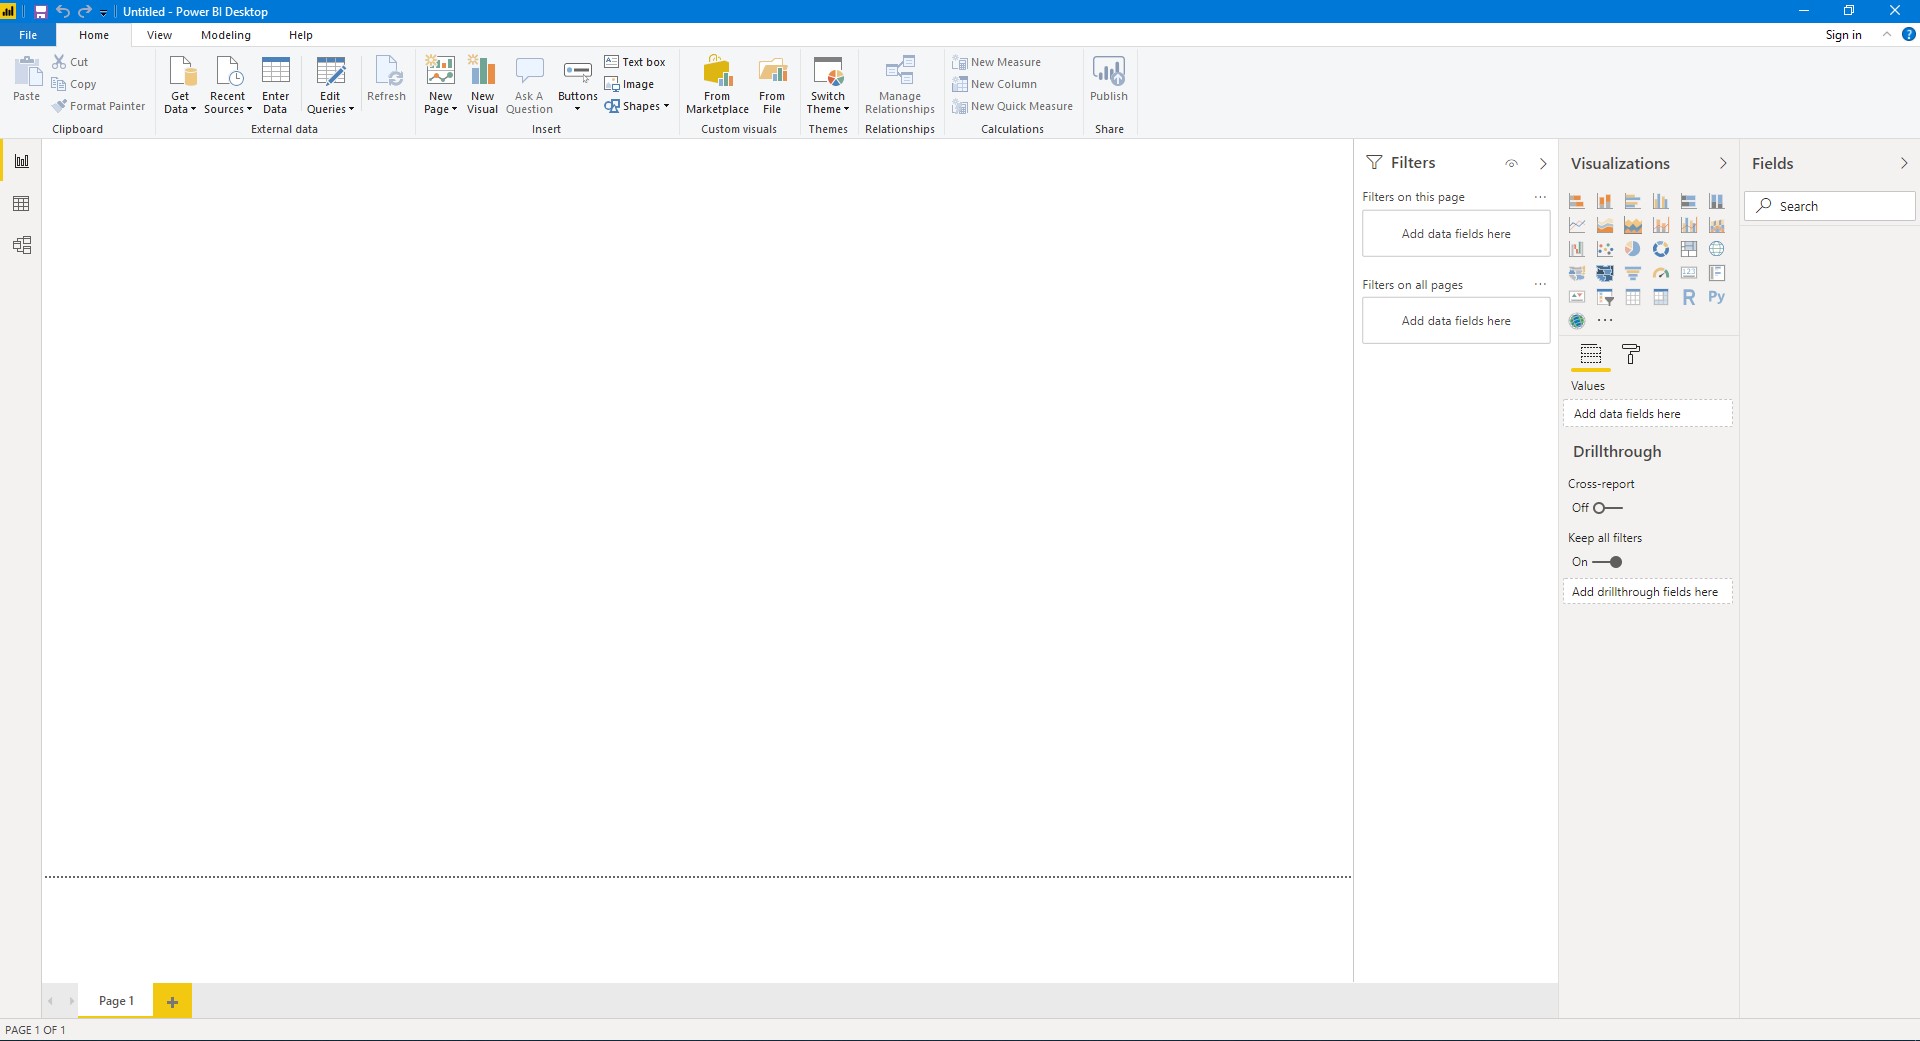Toggle Filters pane visibility eye icon
This screenshot has height=1041, width=1920.
pos(1512,163)
